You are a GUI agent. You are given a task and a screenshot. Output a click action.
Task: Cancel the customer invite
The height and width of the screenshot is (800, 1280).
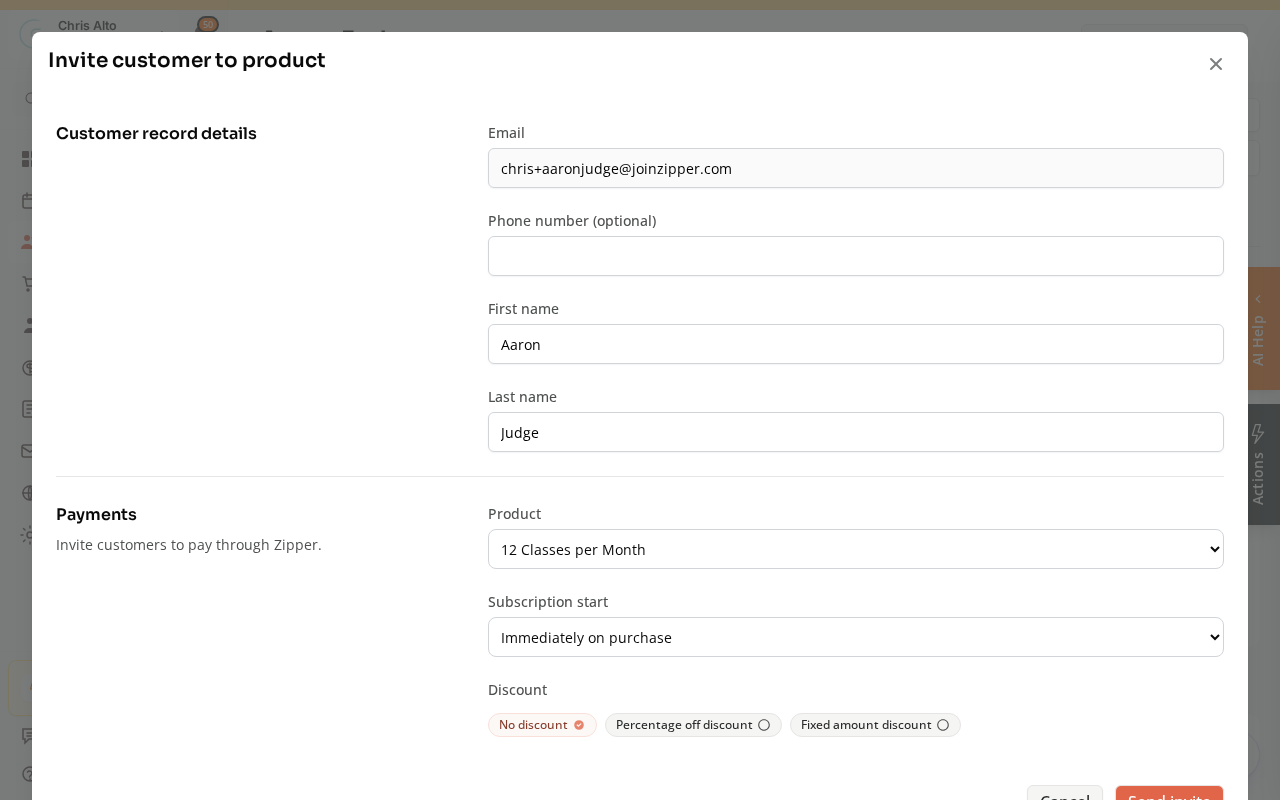1065,793
